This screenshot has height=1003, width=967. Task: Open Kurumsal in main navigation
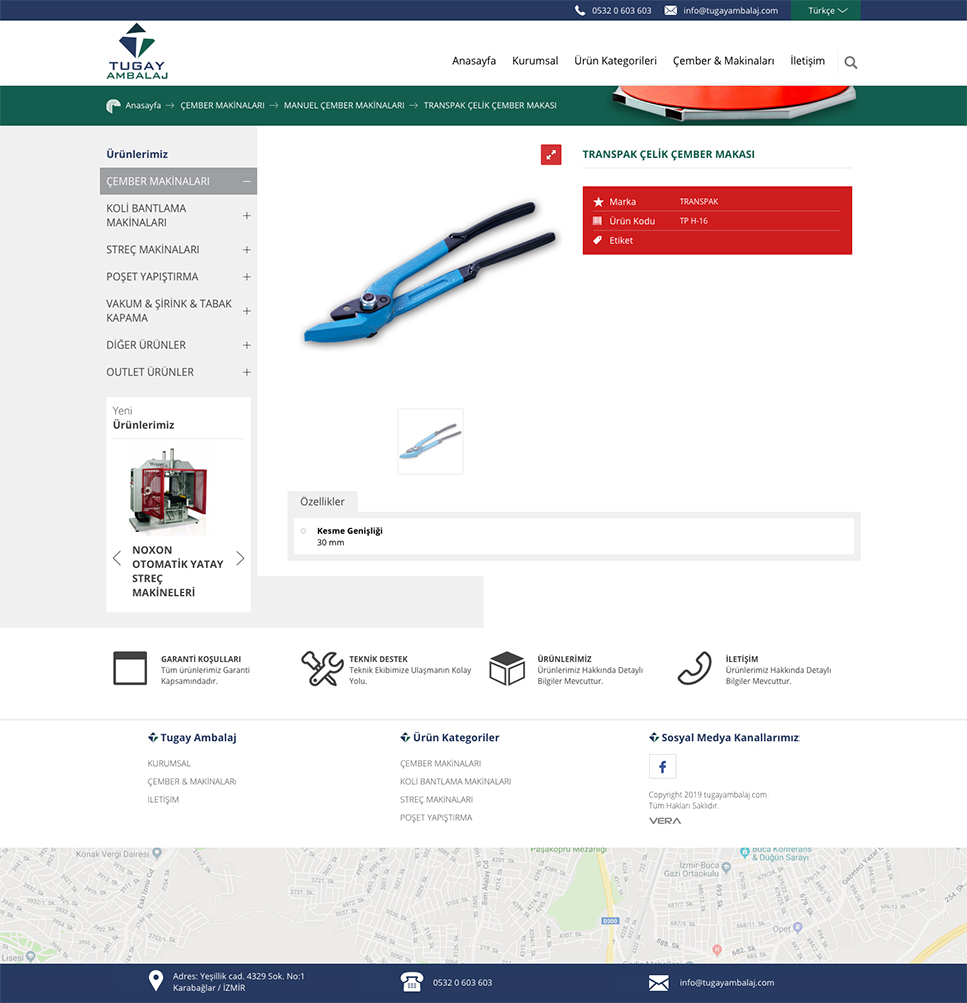click(x=535, y=61)
